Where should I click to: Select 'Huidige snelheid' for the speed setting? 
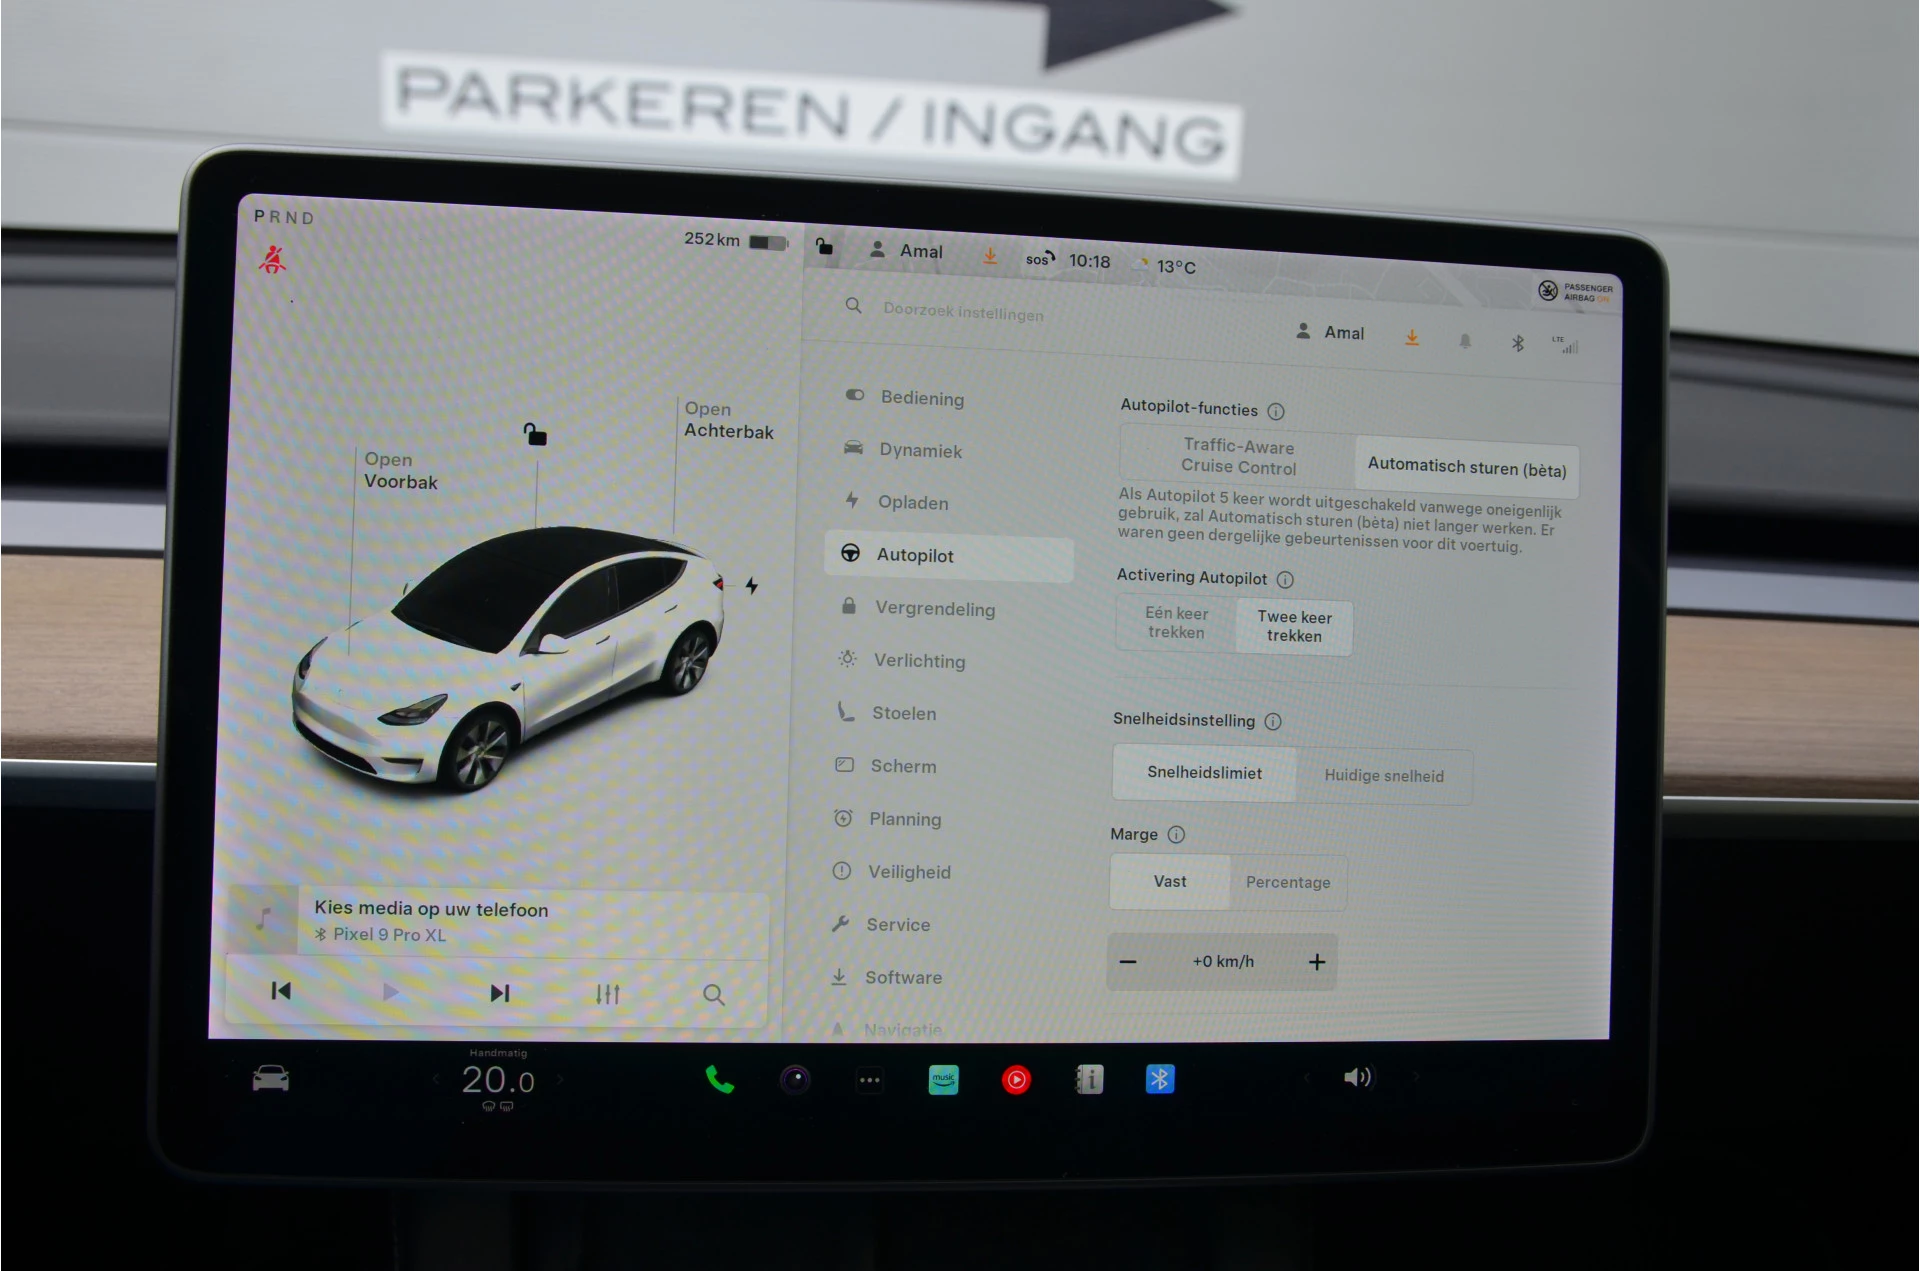1384,776
